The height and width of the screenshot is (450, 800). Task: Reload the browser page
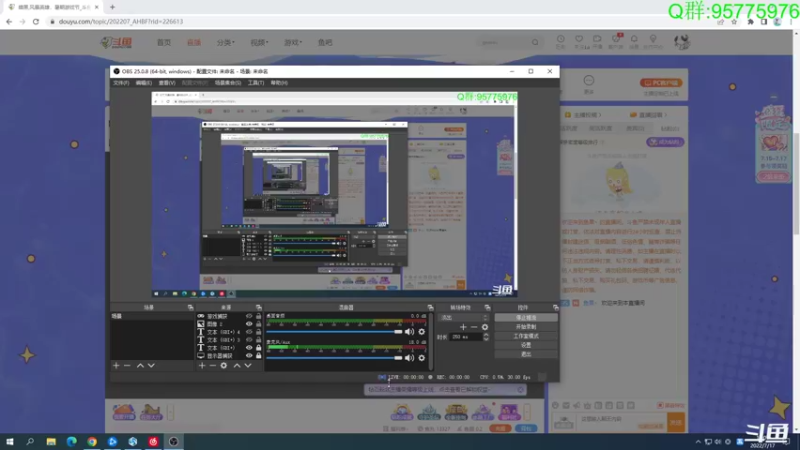point(36,21)
